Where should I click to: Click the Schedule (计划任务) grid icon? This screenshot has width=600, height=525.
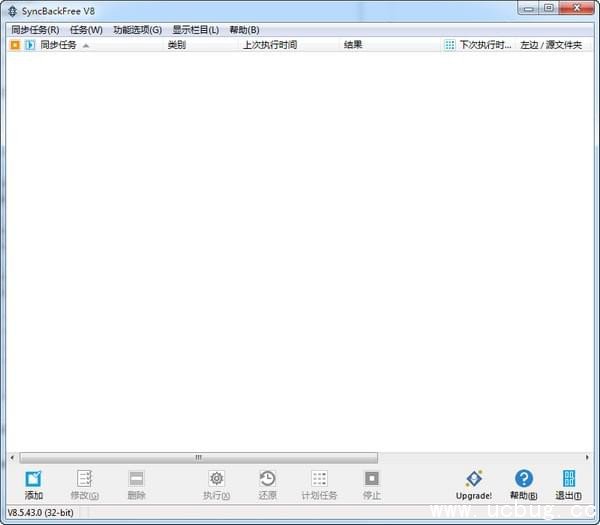(319, 478)
